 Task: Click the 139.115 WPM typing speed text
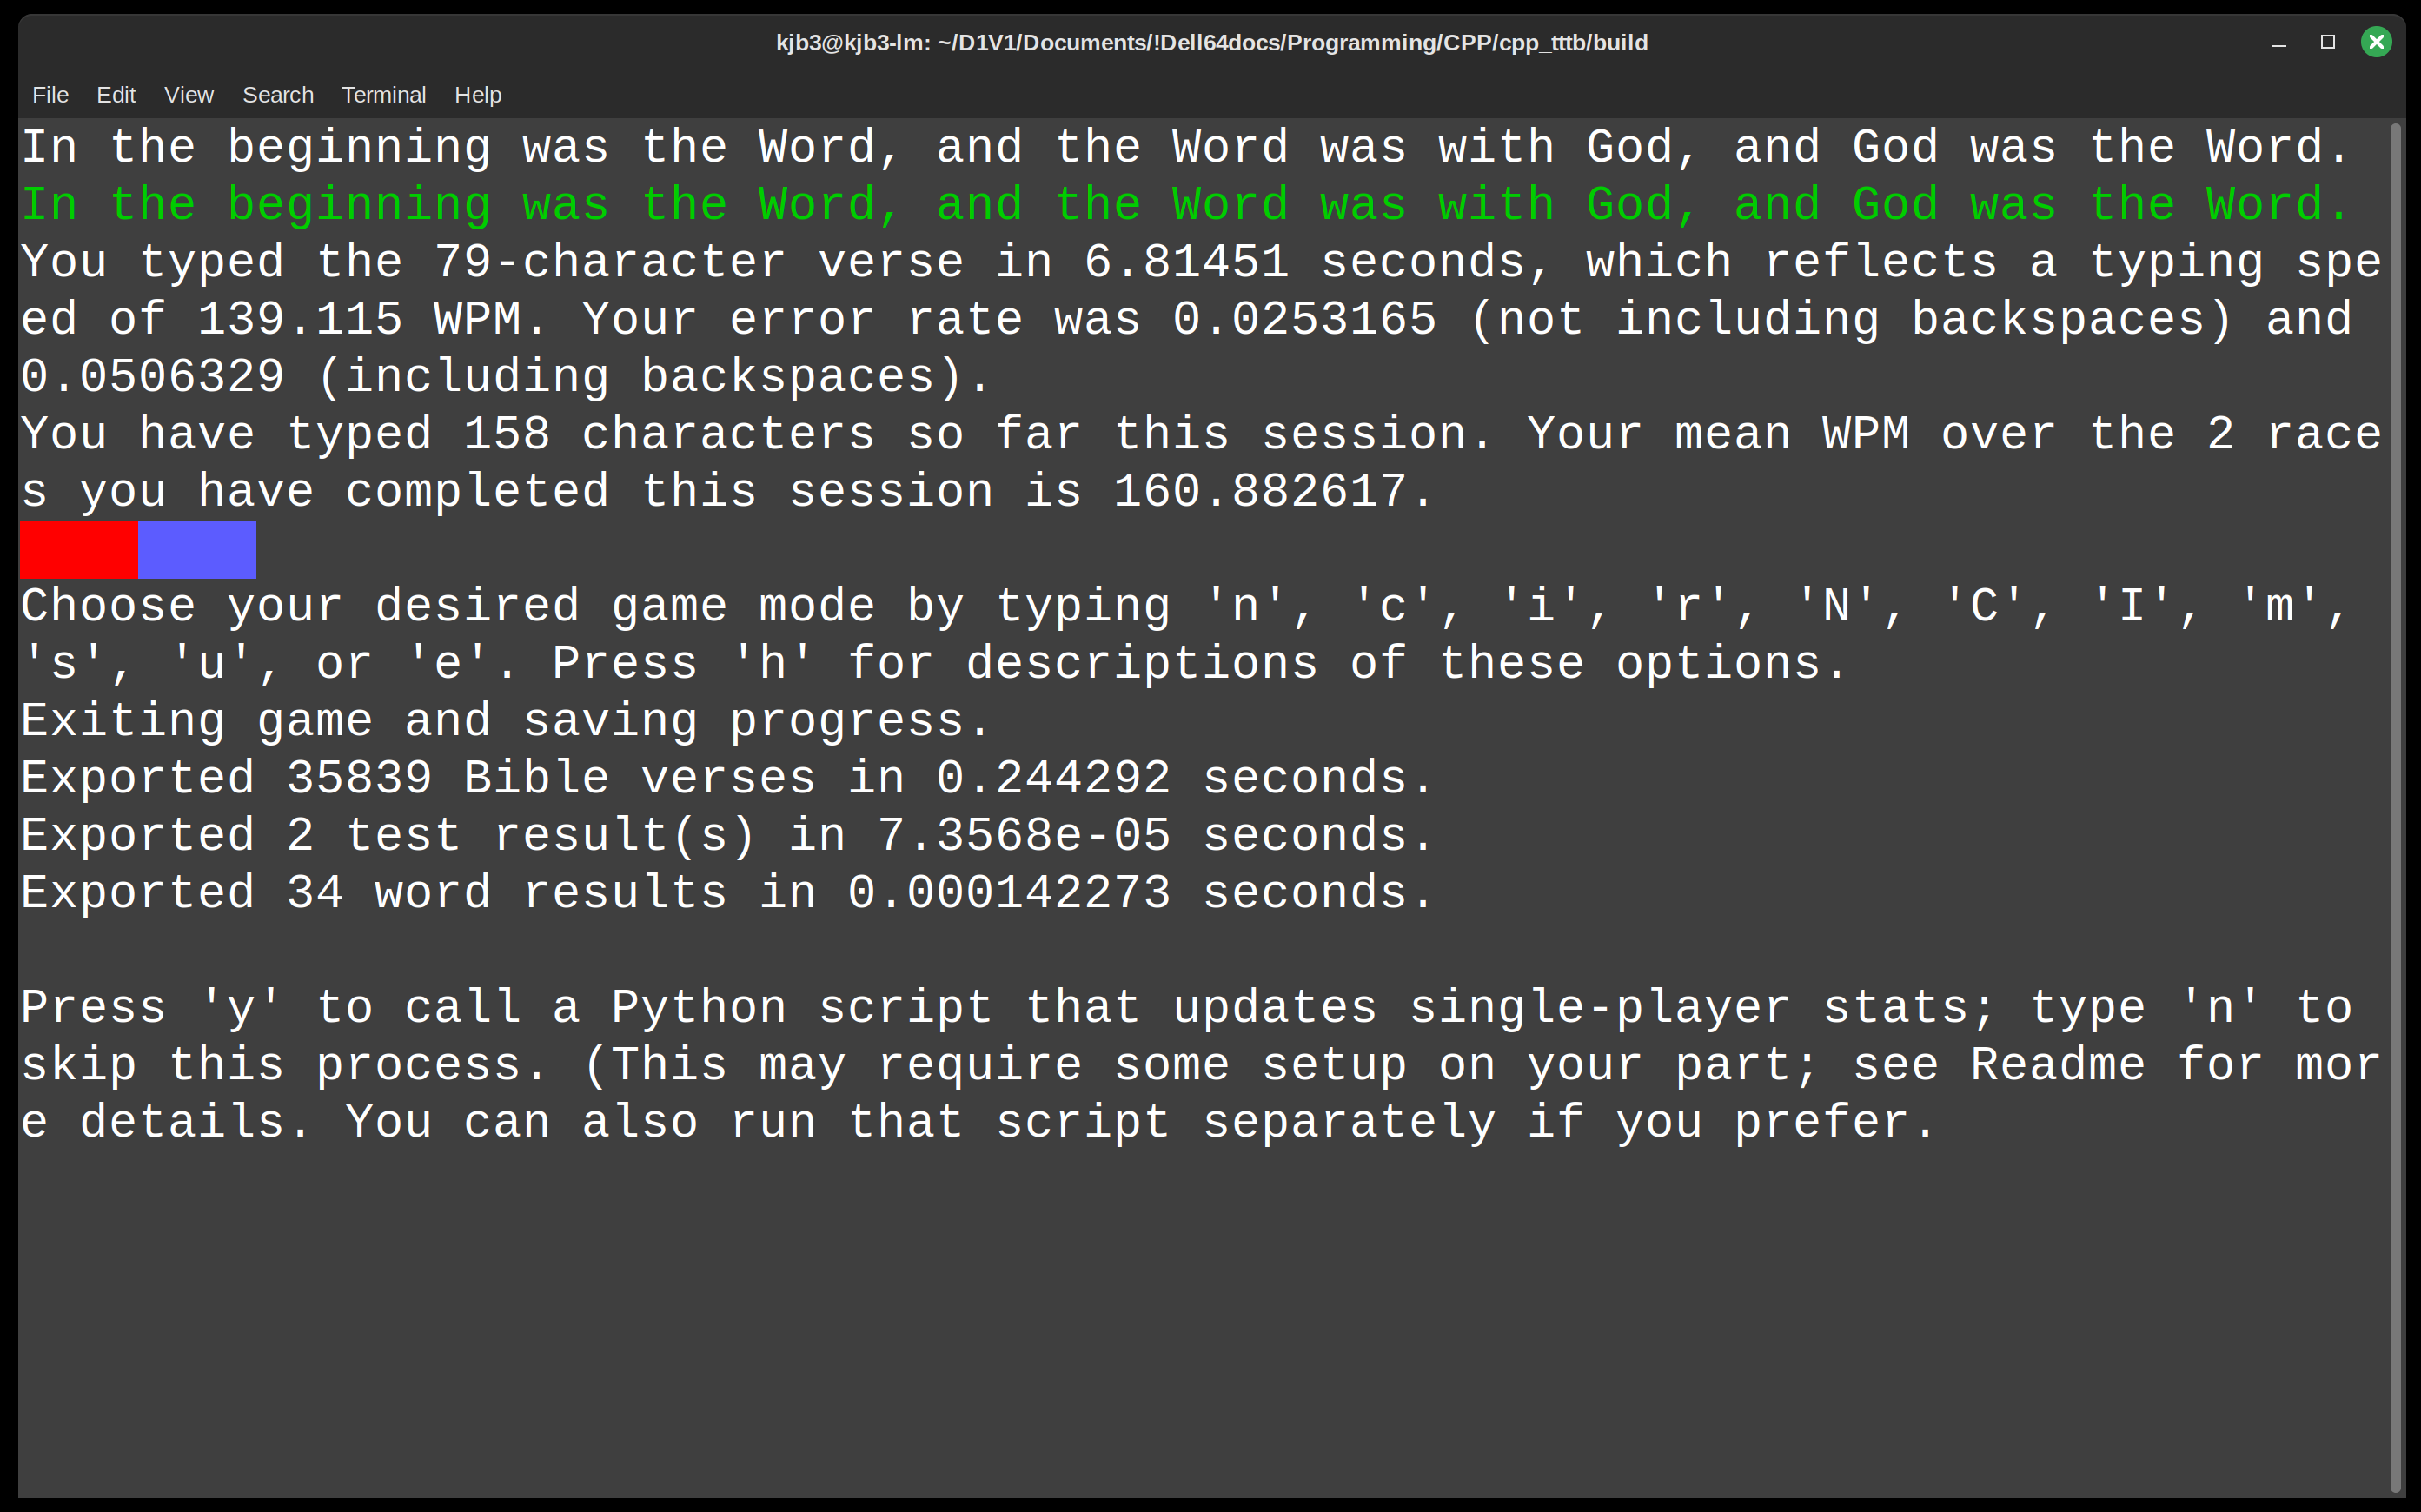coord(359,320)
